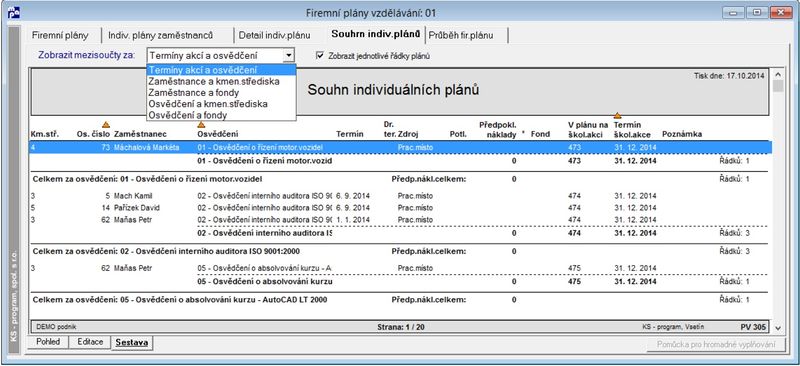Select the row 'Máchalová Markéta'
800x366 pixels.
pyautogui.click(x=401, y=147)
